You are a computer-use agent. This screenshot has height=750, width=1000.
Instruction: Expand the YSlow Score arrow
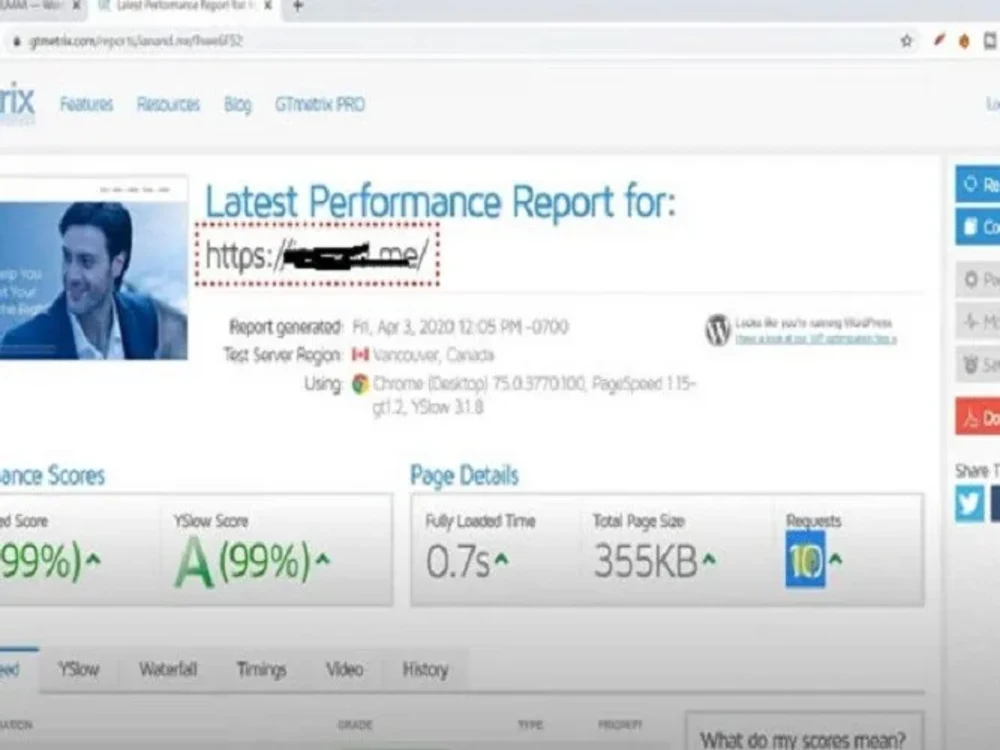click(323, 559)
